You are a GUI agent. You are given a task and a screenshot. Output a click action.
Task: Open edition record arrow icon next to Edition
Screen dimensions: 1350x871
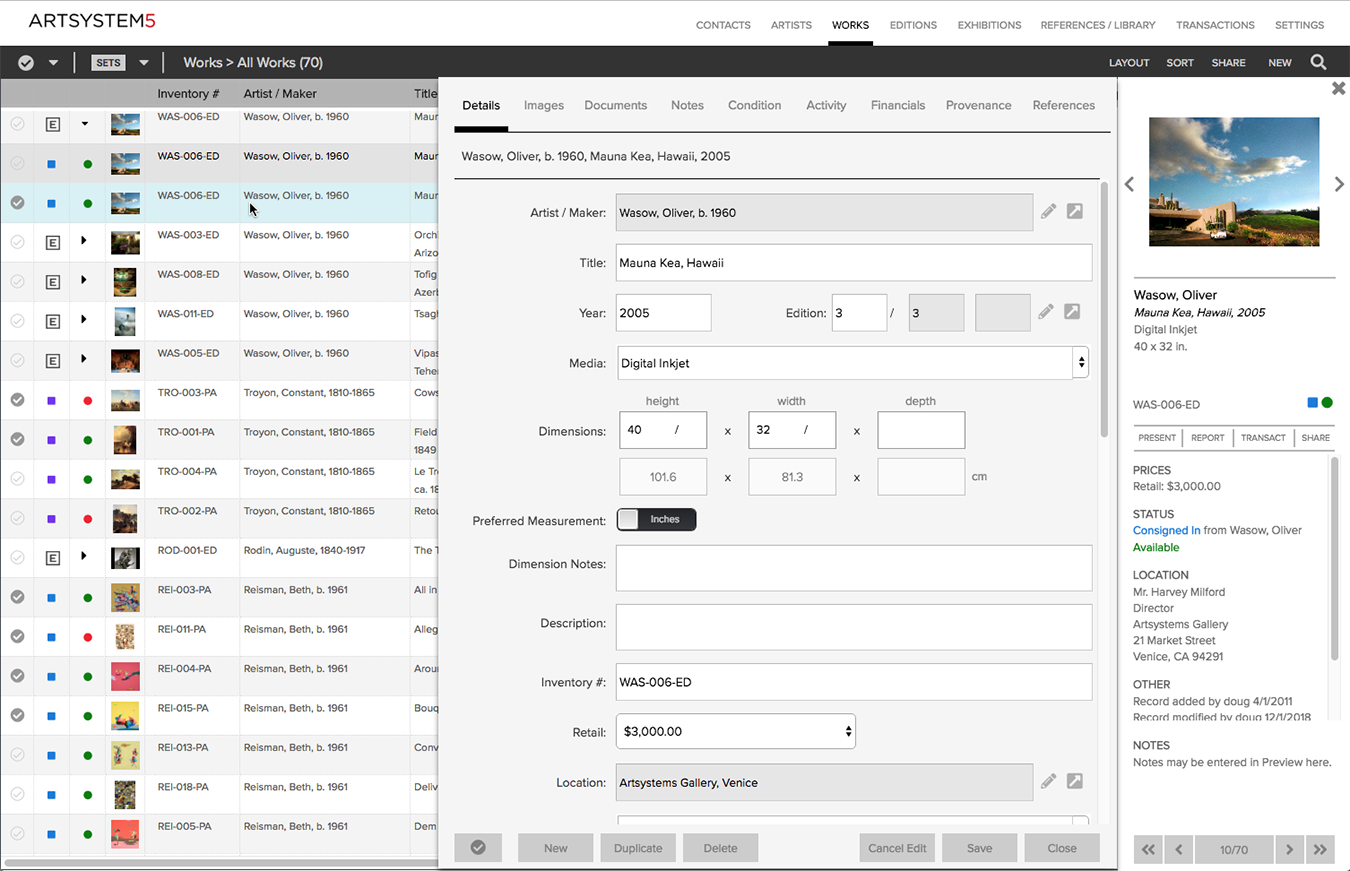(1072, 312)
